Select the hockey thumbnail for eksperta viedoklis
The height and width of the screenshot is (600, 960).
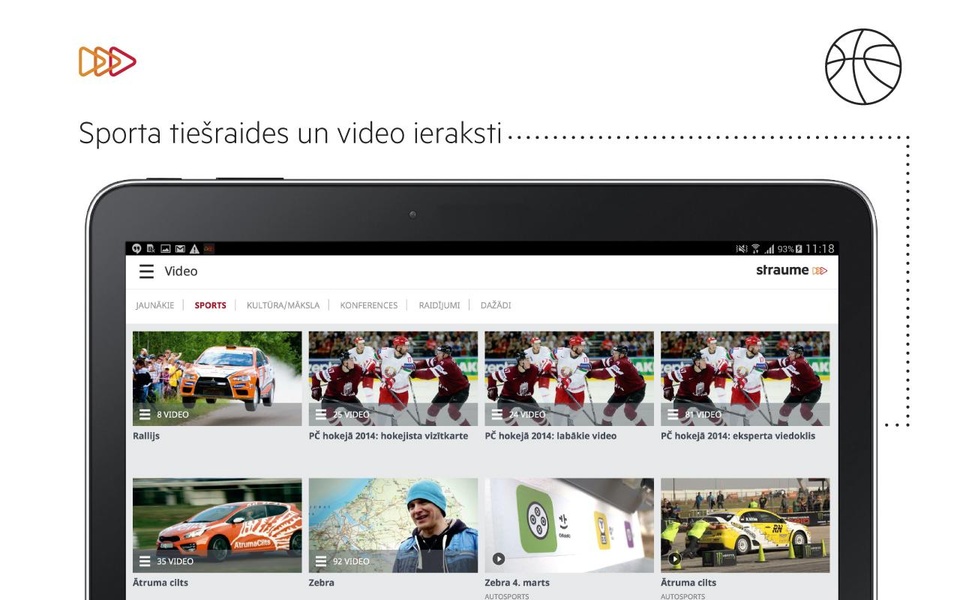[x=745, y=378]
